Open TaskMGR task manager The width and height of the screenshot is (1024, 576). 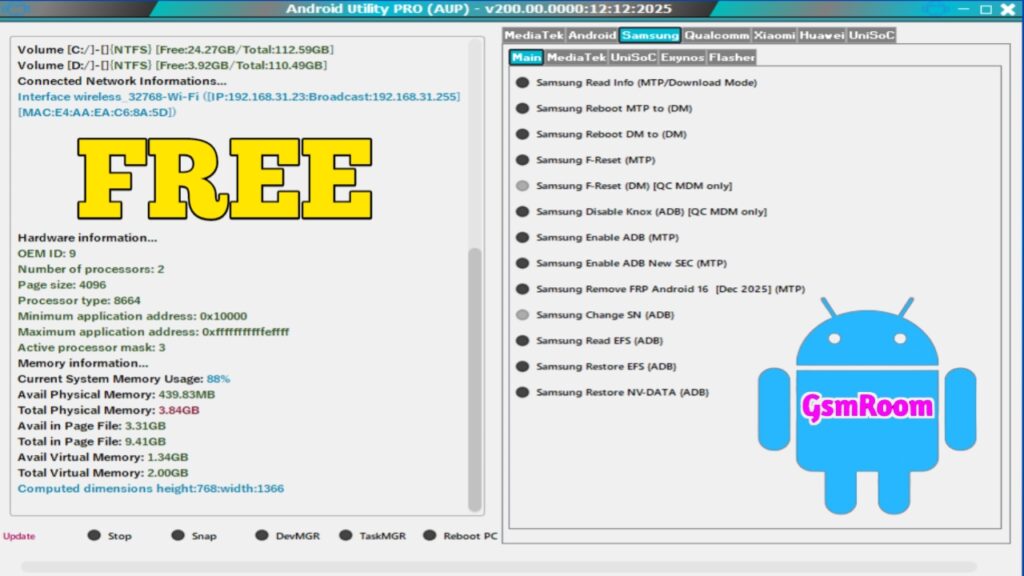[347, 535]
